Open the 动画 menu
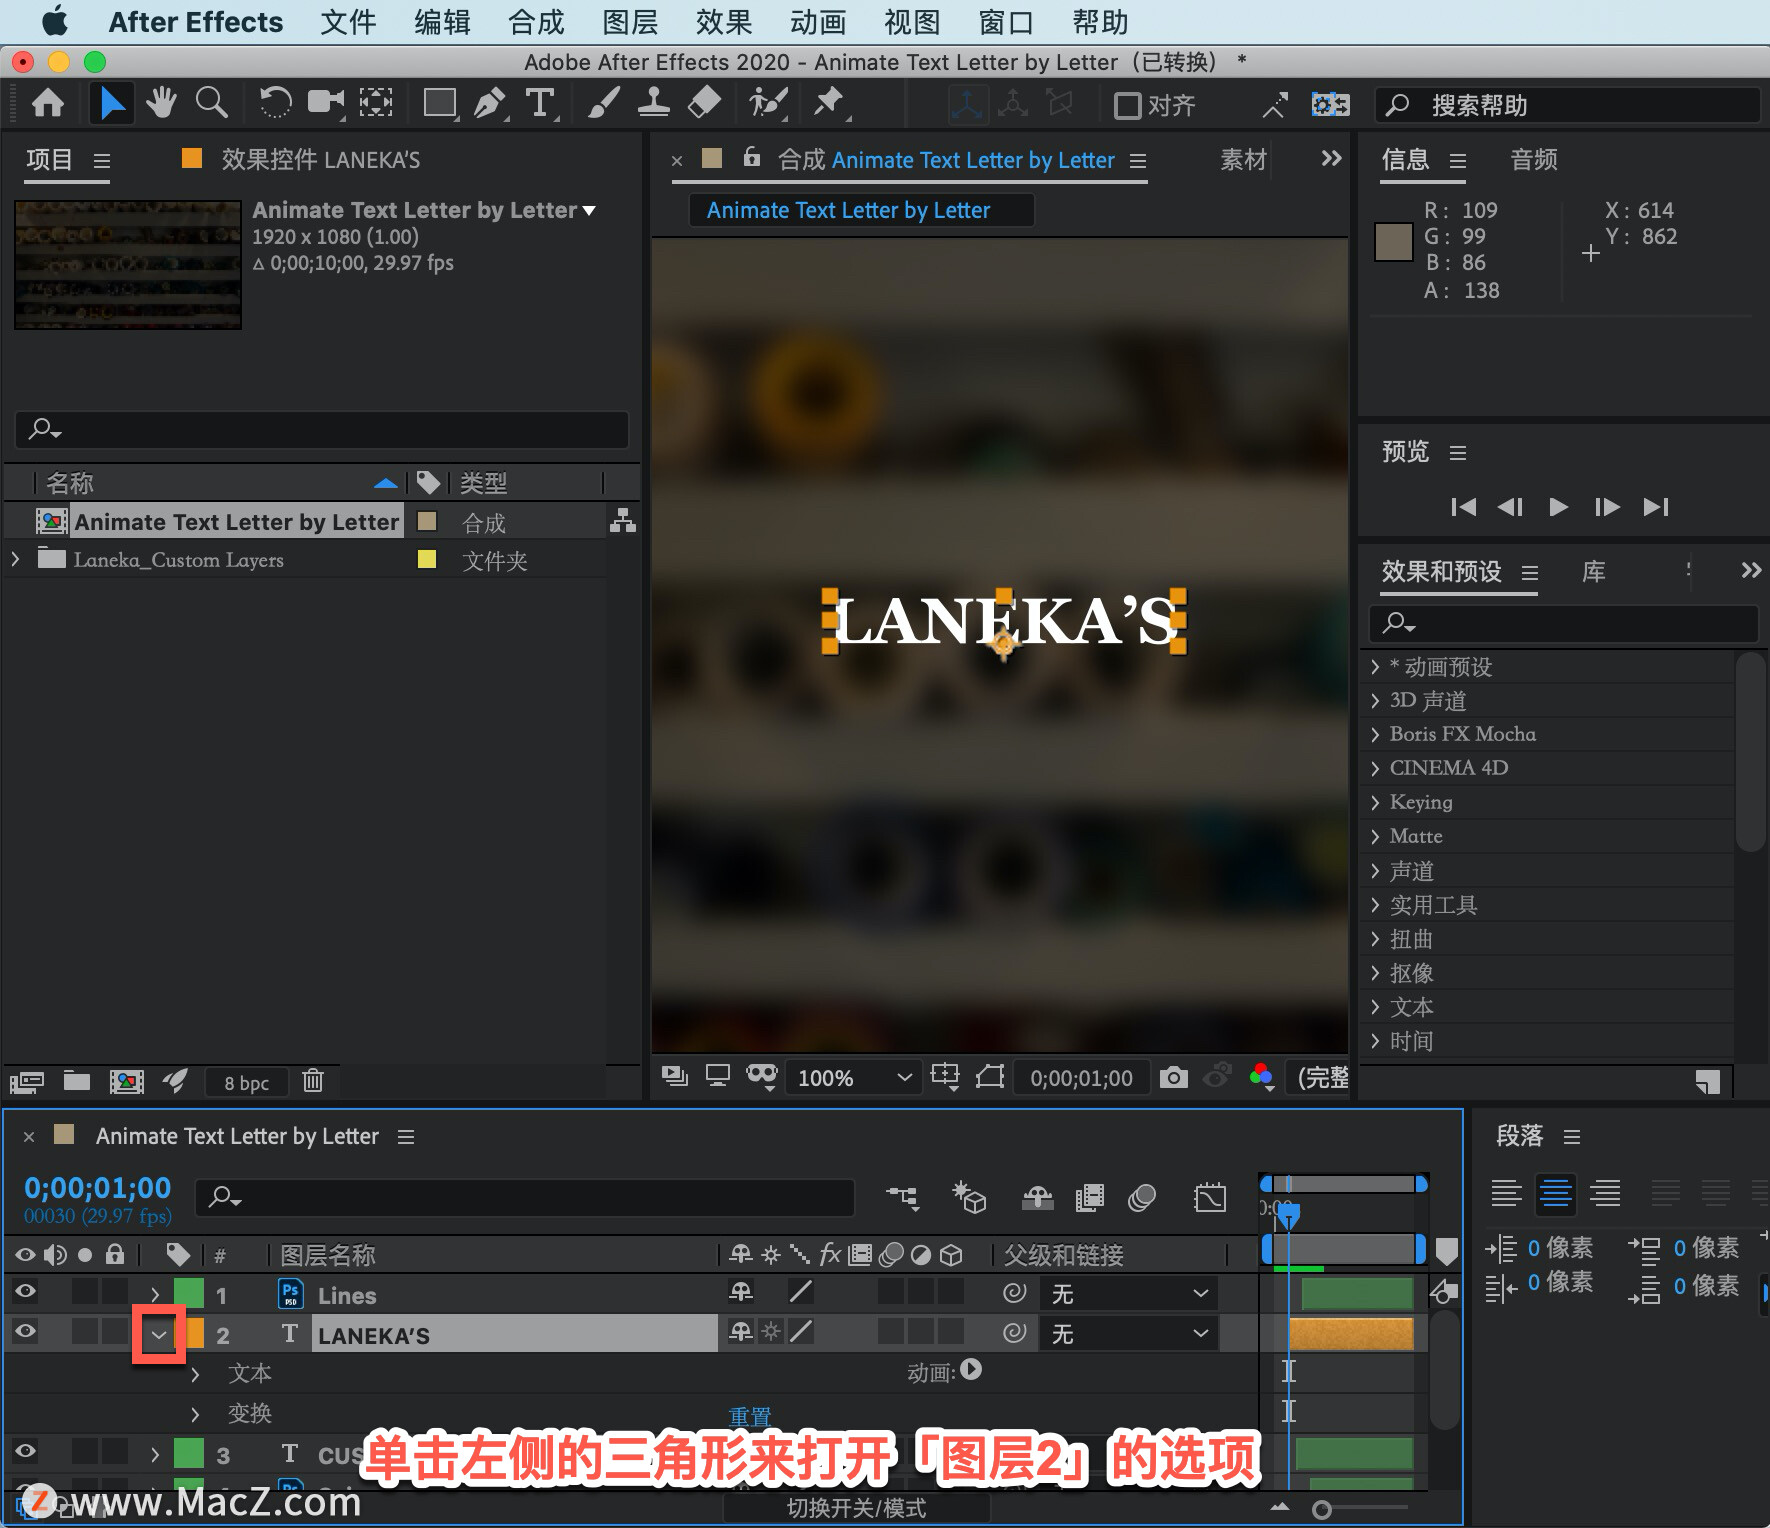Image resolution: width=1770 pixels, height=1528 pixels. (x=818, y=22)
